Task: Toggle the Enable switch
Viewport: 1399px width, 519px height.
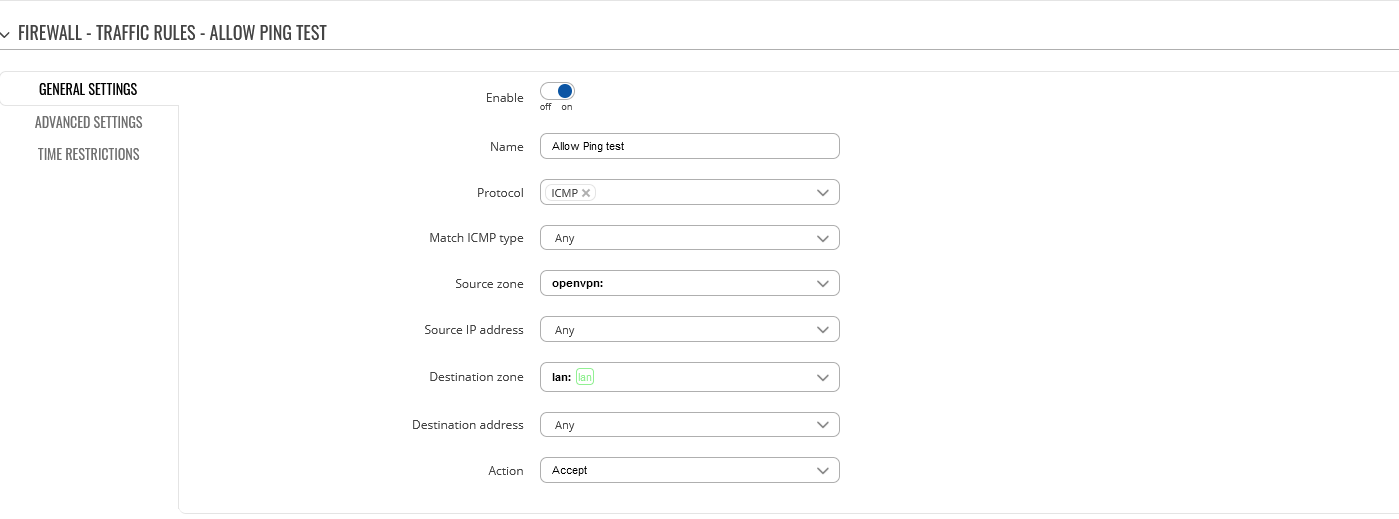Action: (557, 91)
